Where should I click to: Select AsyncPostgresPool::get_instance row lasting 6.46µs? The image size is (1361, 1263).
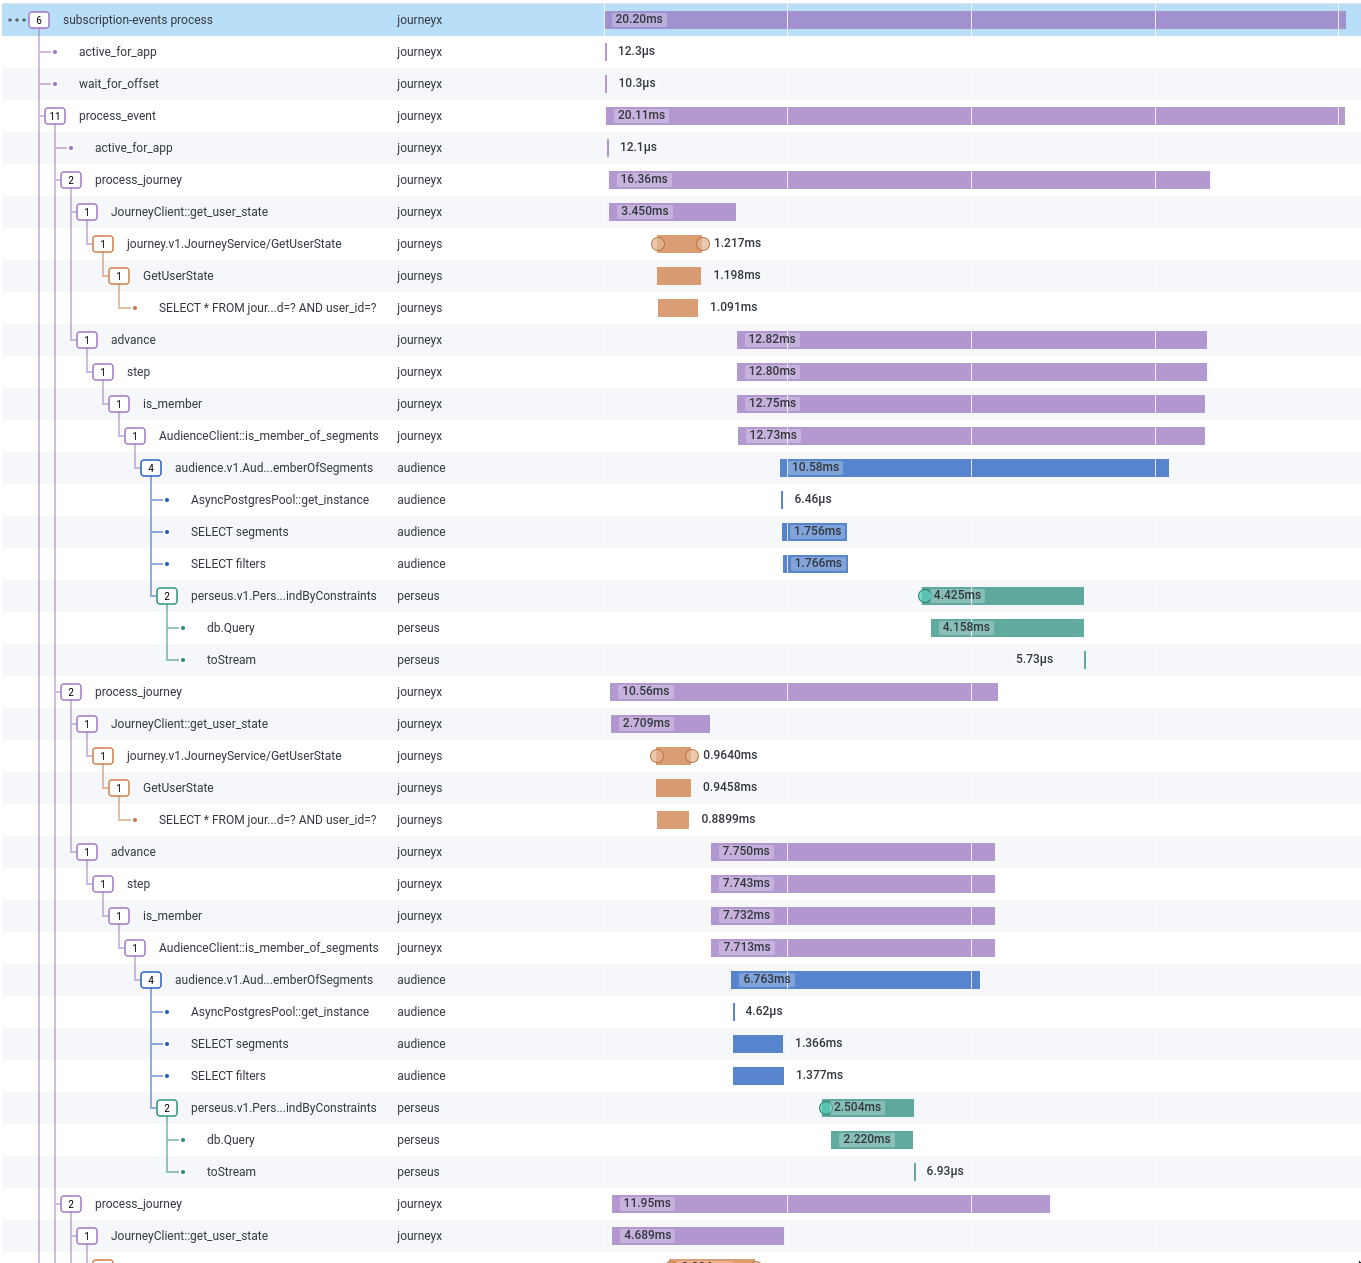coord(680,500)
